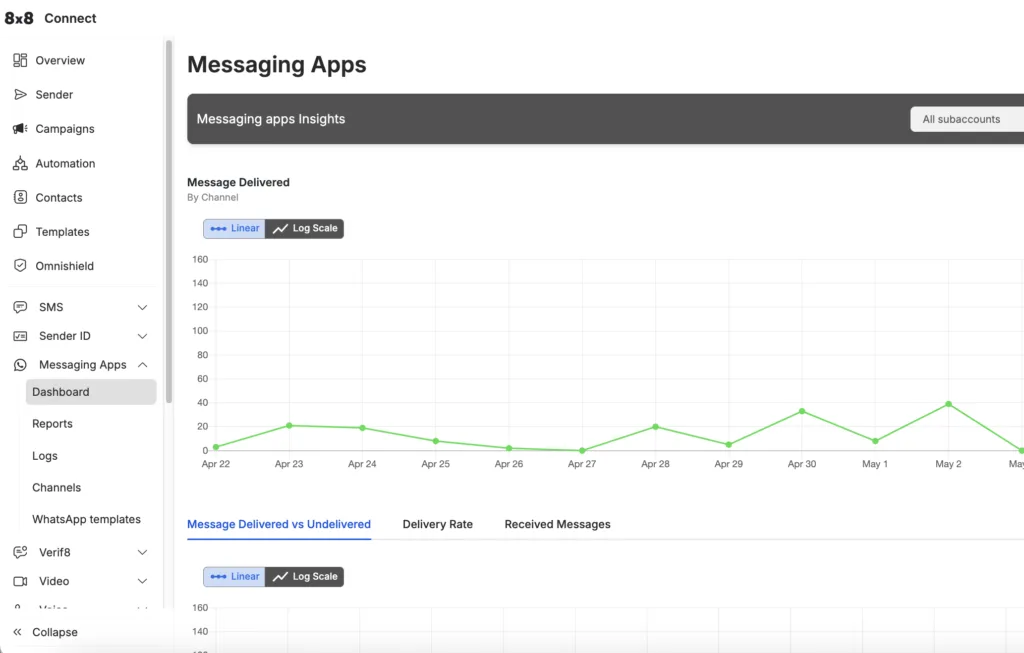The height and width of the screenshot is (653, 1024).
Task: Select Dashboard under Messaging Apps
Action: (x=91, y=392)
